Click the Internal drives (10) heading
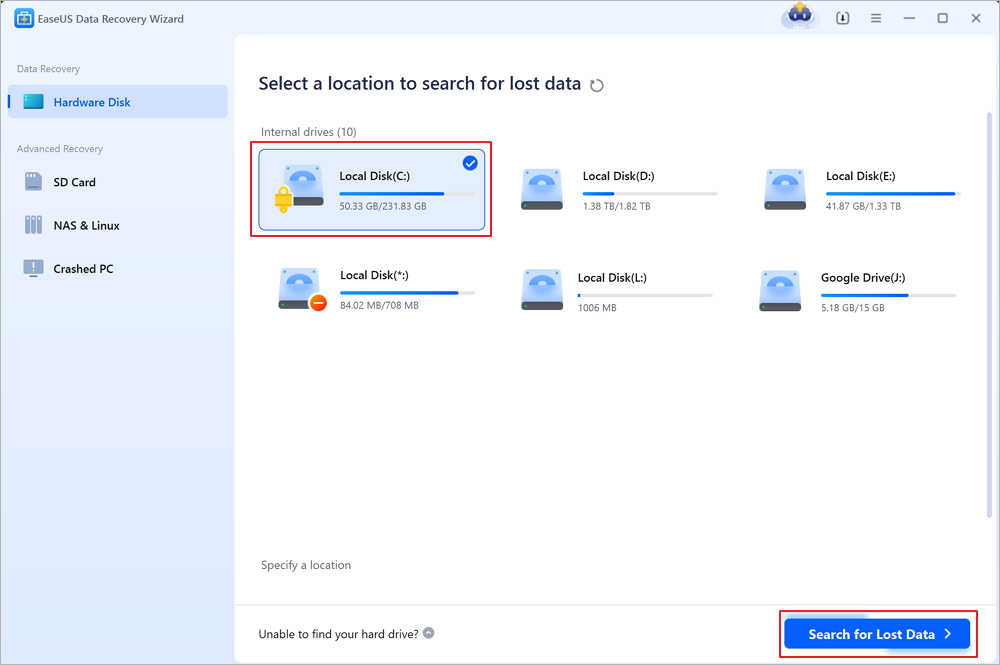This screenshot has height=665, width=1000. point(309,132)
